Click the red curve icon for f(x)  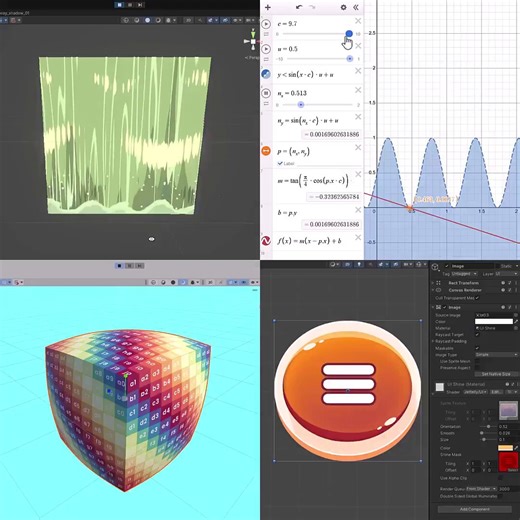[266, 240]
